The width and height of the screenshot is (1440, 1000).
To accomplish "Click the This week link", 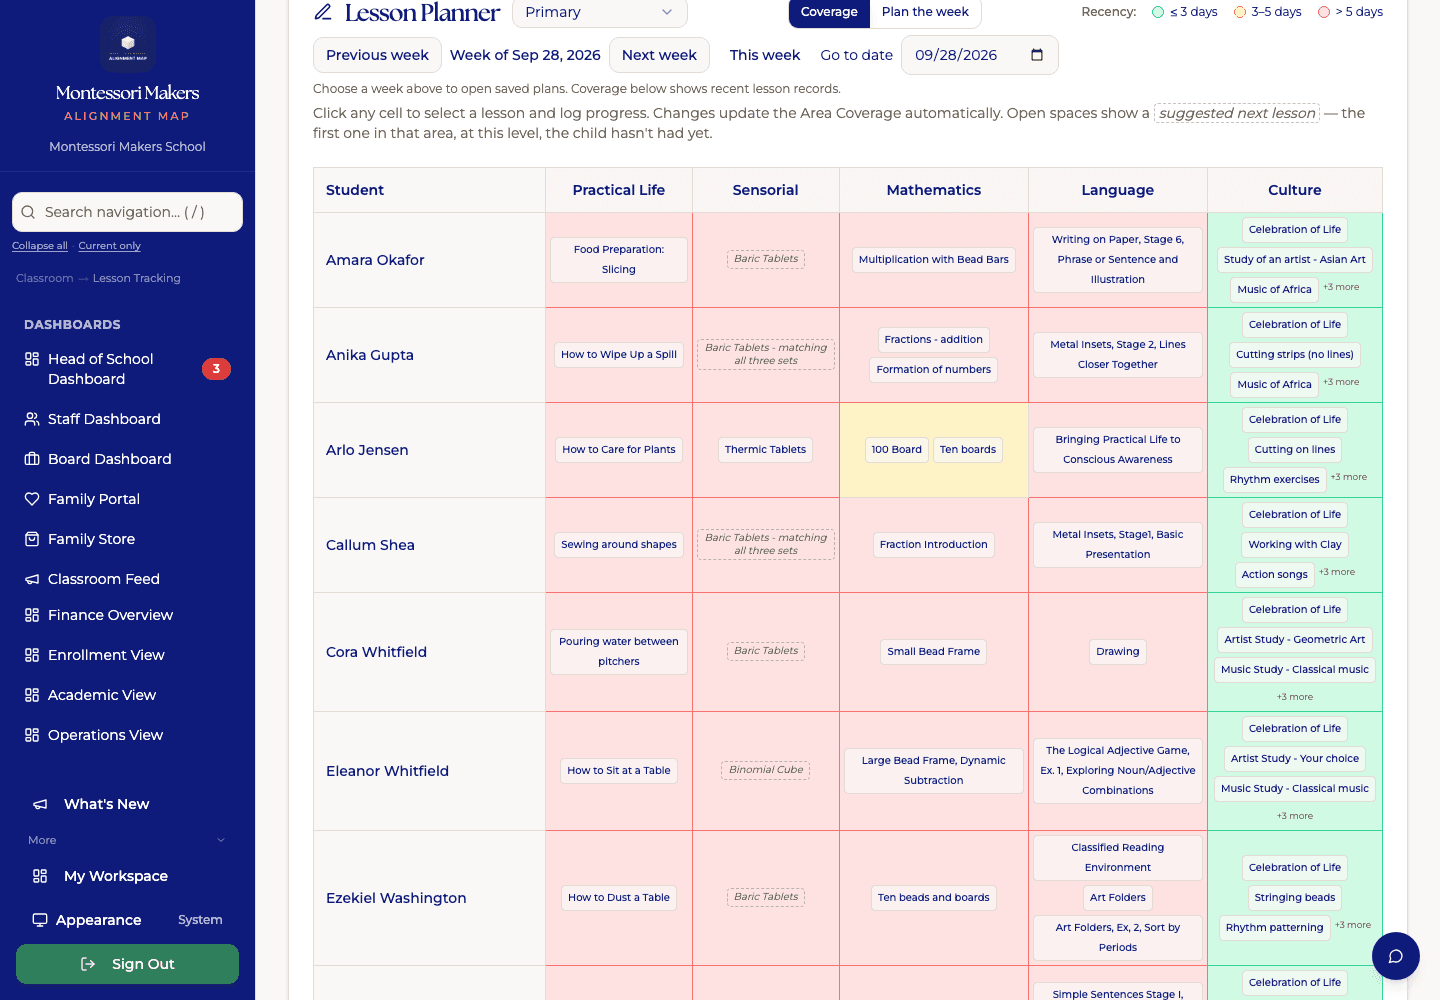I will [x=765, y=55].
